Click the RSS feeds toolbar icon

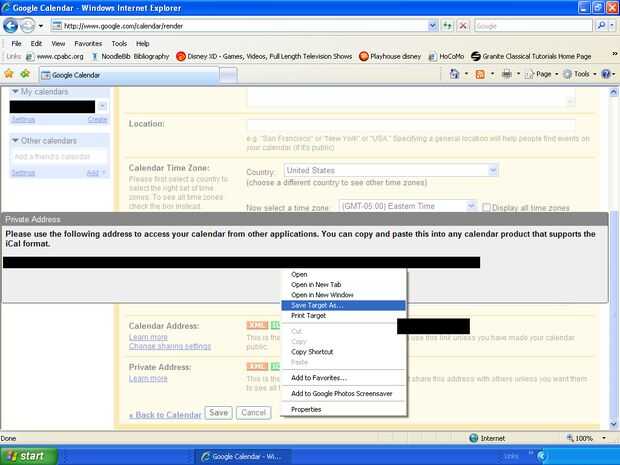click(x=480, y=74)
